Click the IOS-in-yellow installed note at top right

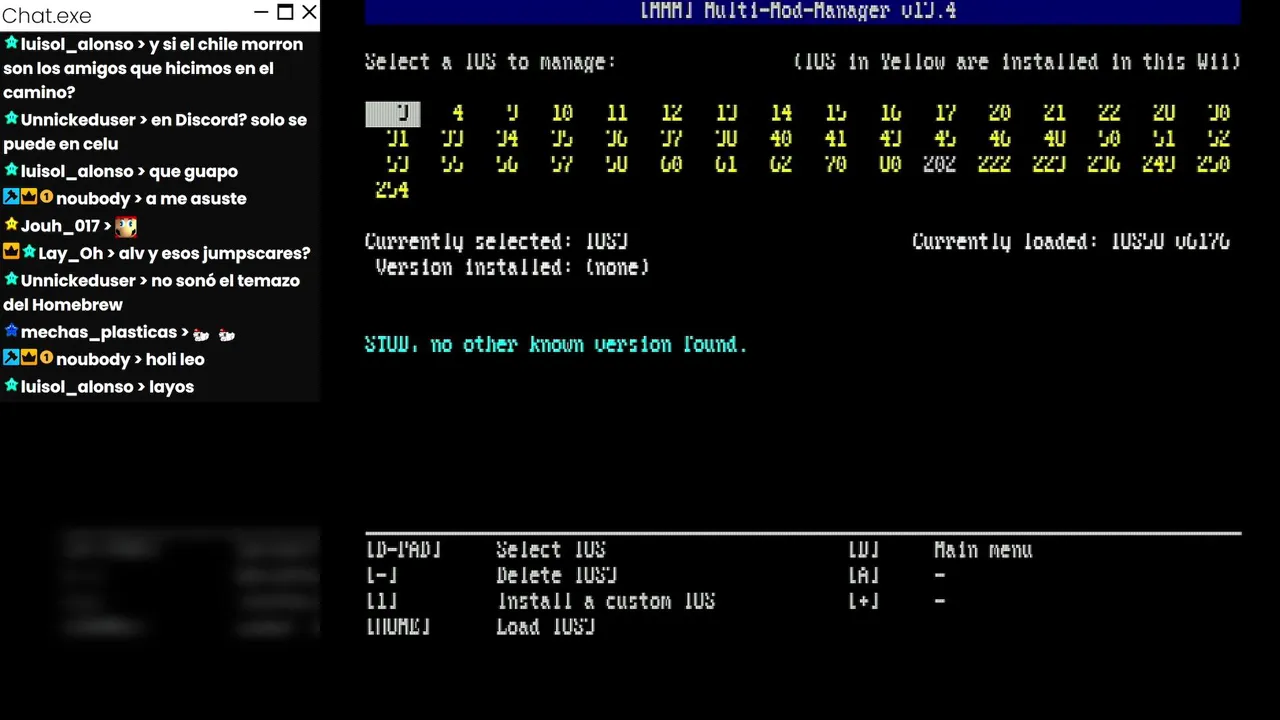[1017, 62]
